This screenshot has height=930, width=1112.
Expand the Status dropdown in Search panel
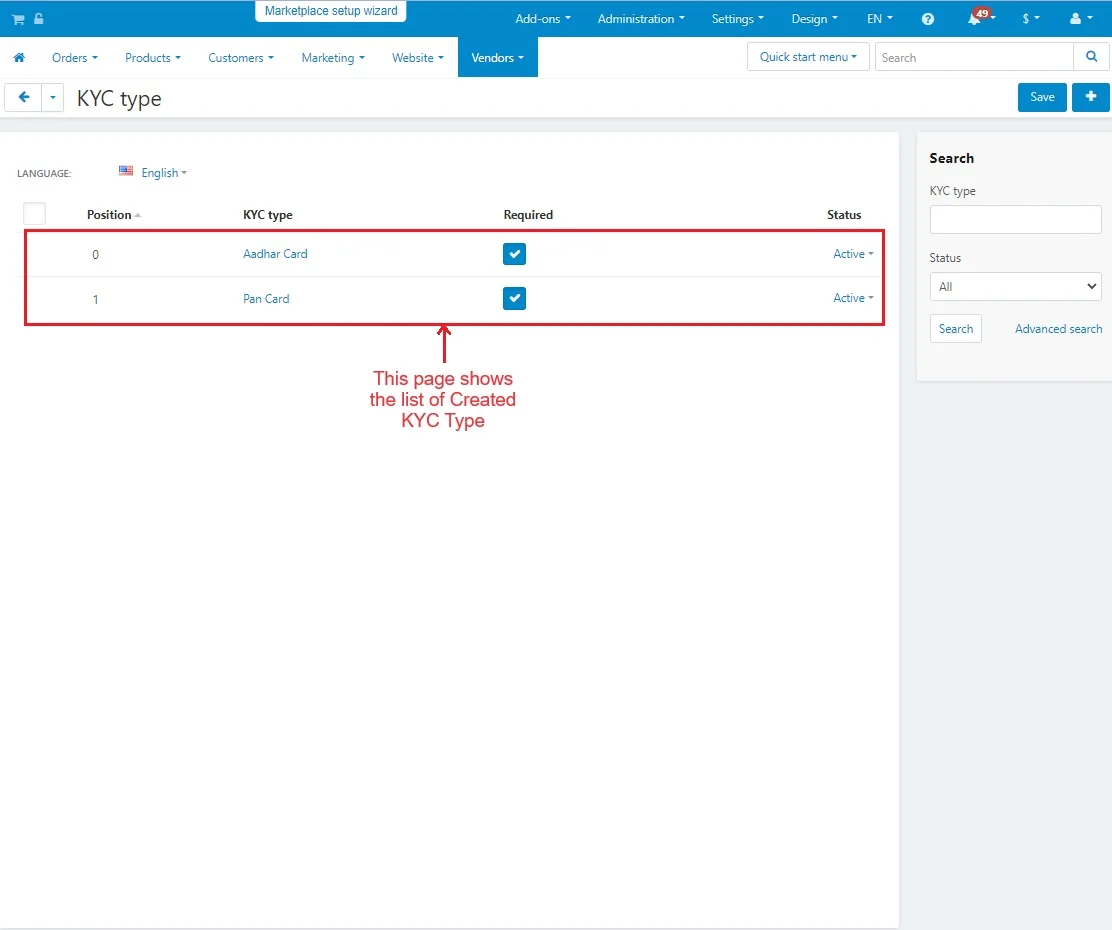pos(1015,287)
